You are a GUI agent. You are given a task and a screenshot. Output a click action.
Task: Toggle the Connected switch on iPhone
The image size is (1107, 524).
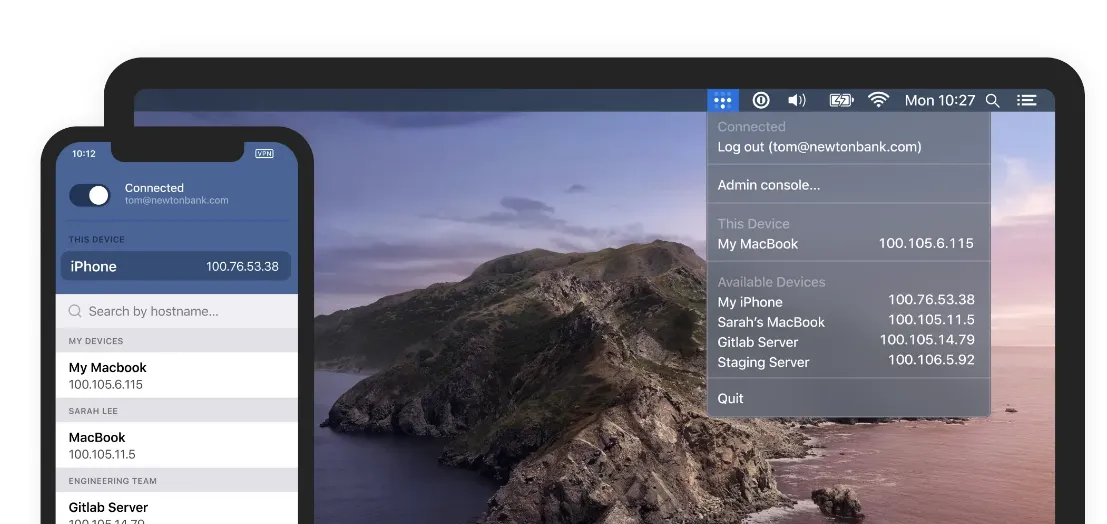point(90,195)
